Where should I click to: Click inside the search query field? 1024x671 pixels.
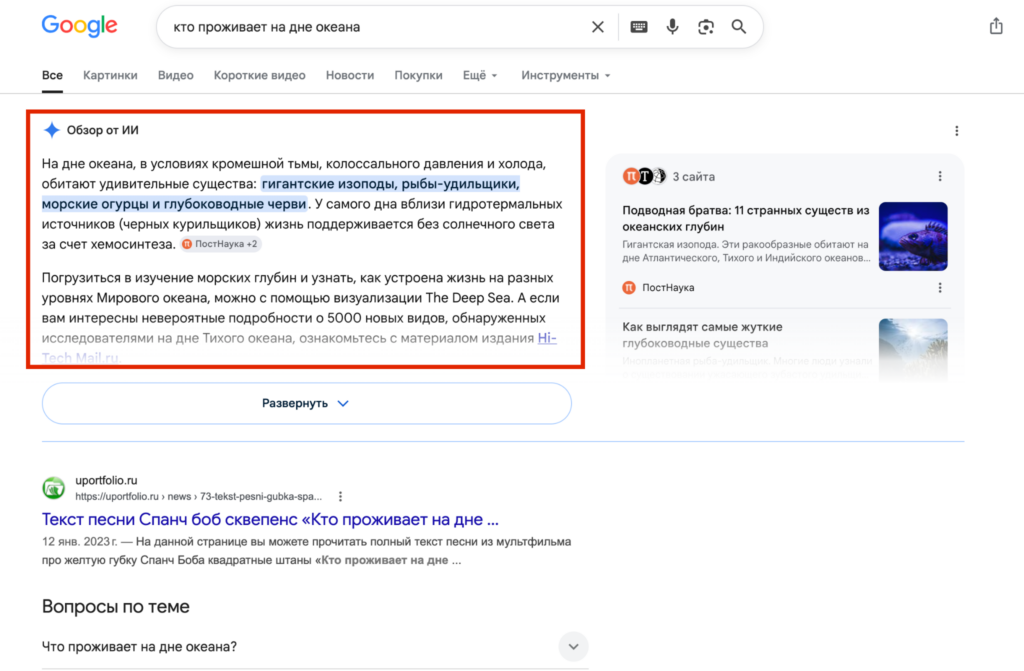tap(376, 27)
